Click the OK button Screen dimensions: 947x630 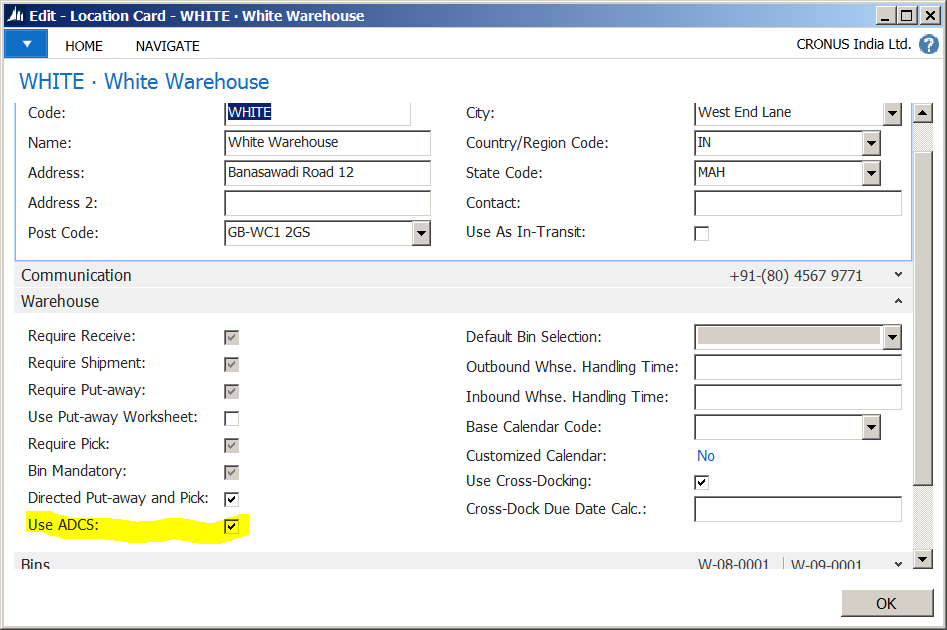pos(887,603)
